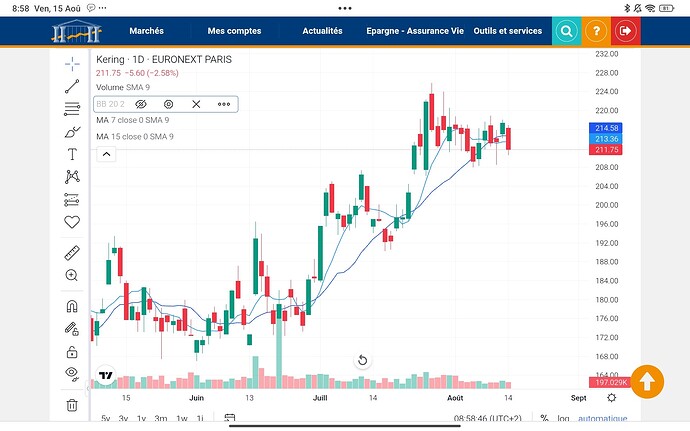The image size is (690, 431).
Task: Open the search magnifier in the header
Action: pyautogui.click(x=566, y=31)
